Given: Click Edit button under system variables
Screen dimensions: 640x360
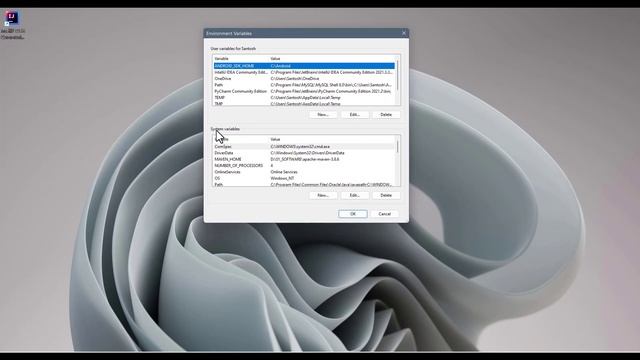Looking at the screenshot, I should coord(354,196).
